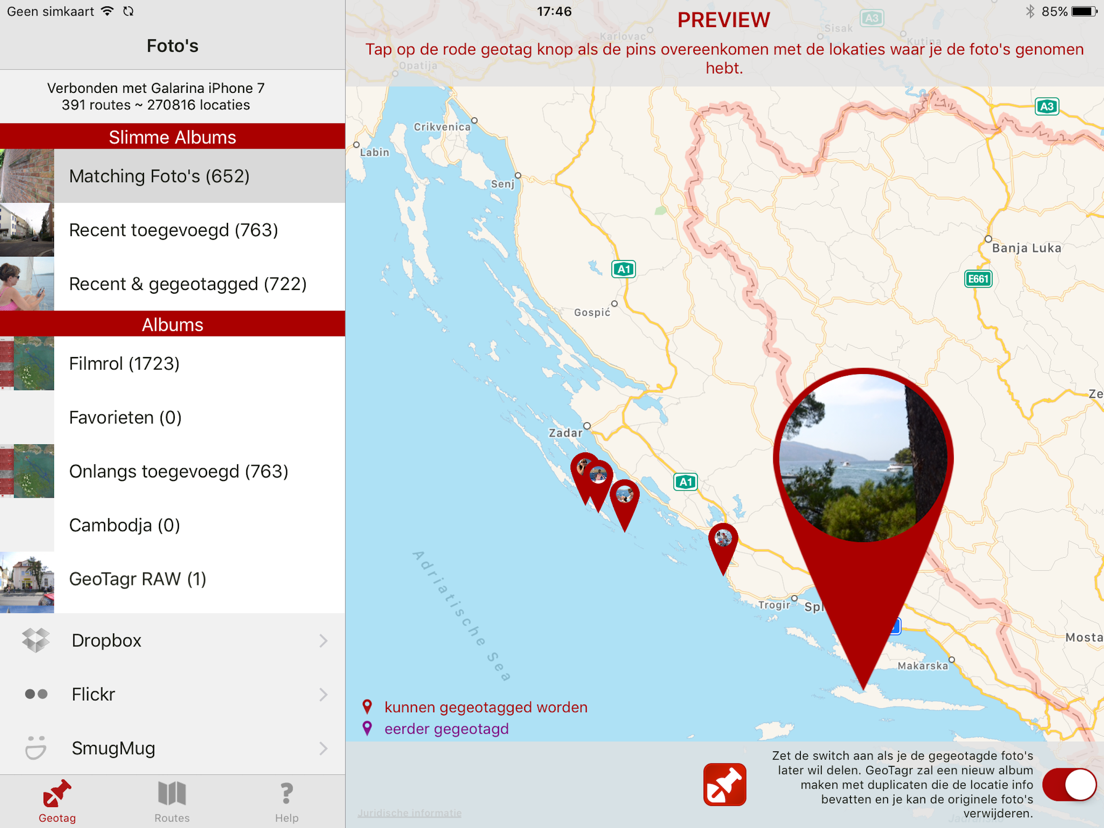Switch to the Routes tab
Image resolution: width=1104 pixels, height=828 pixels.
point(172,801)
